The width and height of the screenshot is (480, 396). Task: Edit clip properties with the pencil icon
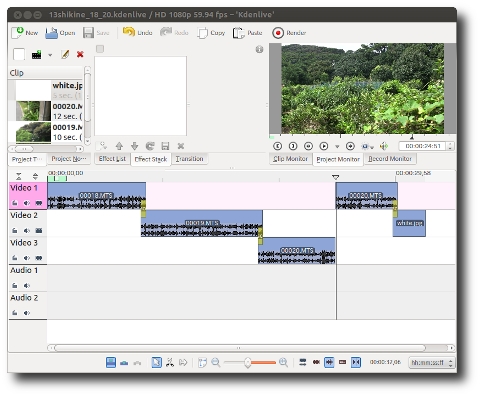click(x=65, y=54)
